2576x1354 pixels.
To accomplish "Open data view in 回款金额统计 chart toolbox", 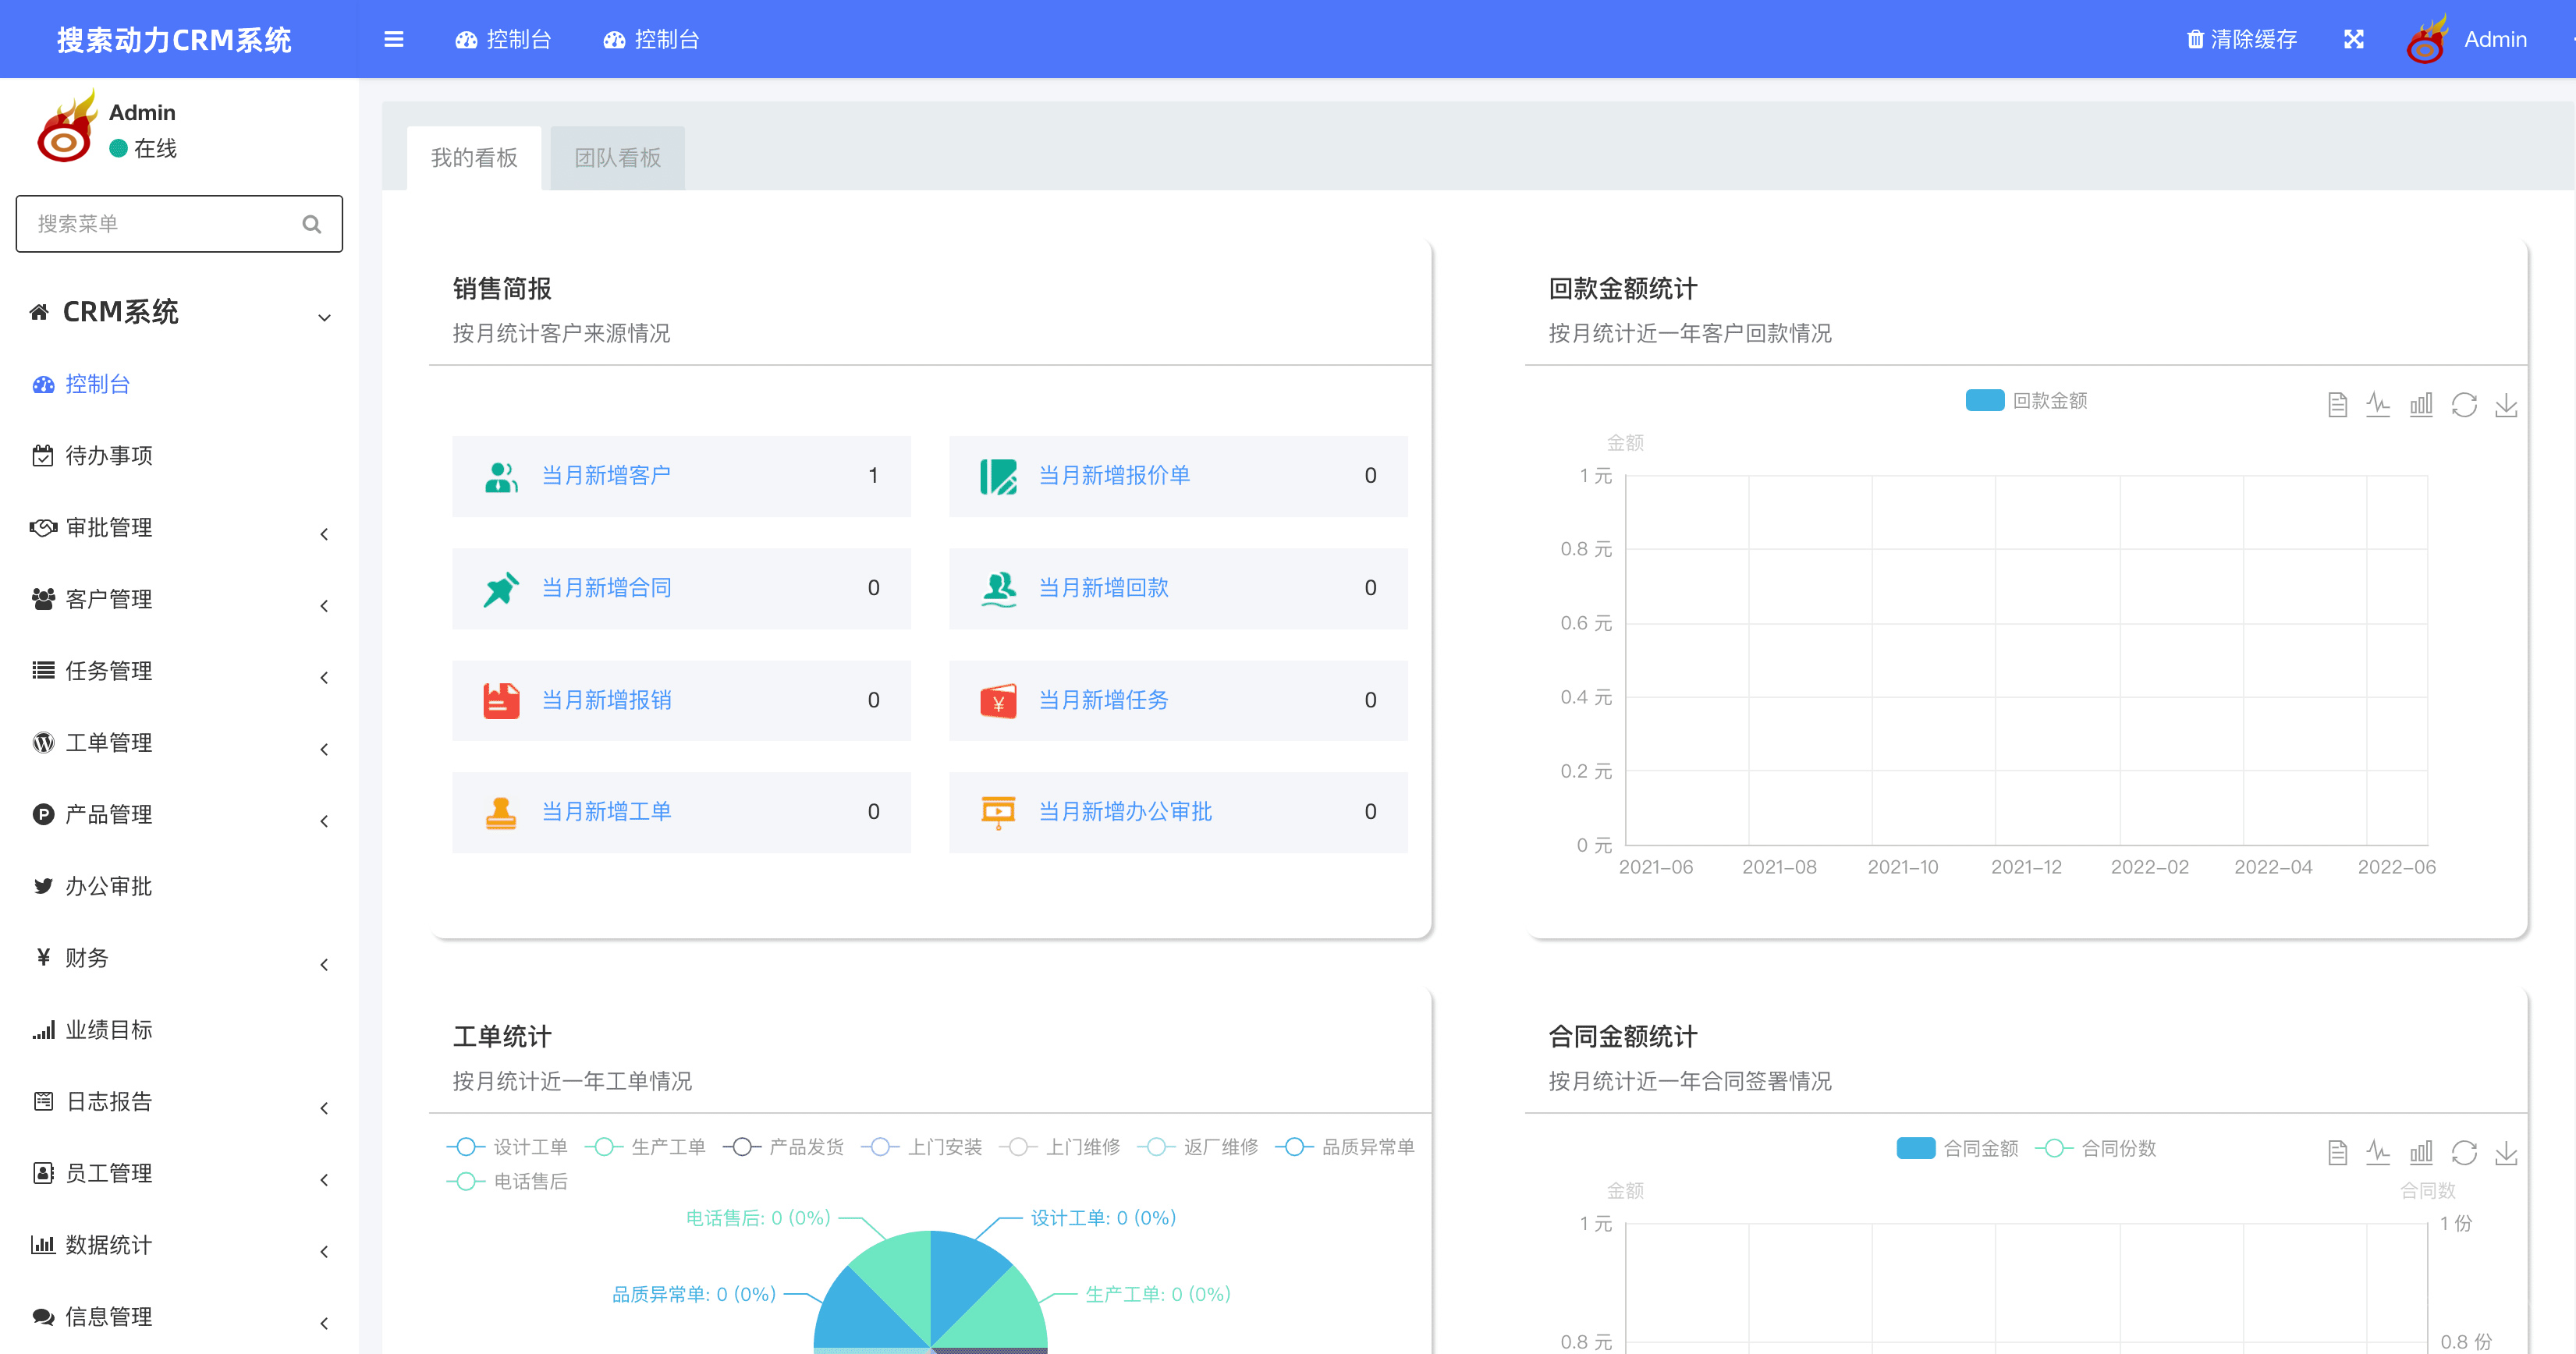I will coord(2337,404).
